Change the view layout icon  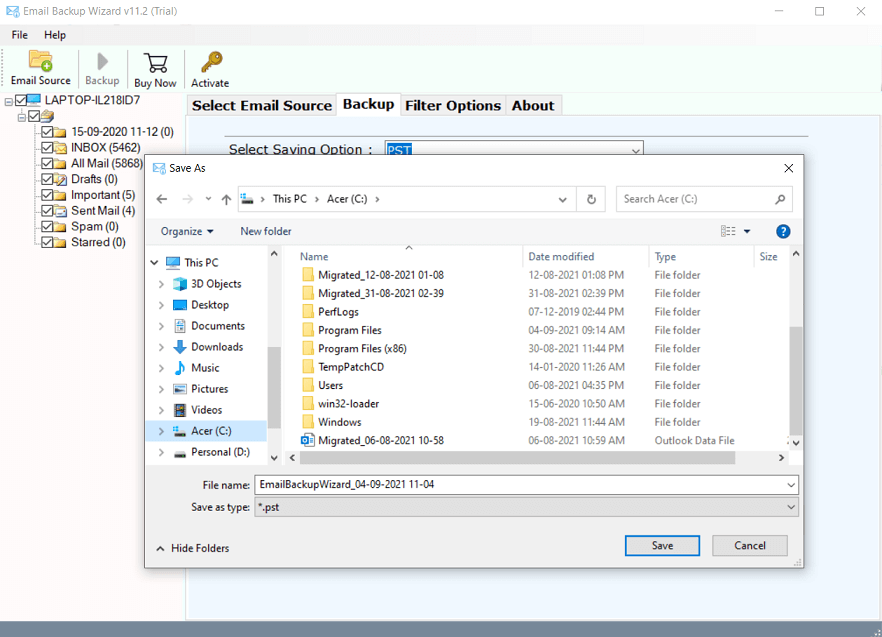[x=728, y=231]
